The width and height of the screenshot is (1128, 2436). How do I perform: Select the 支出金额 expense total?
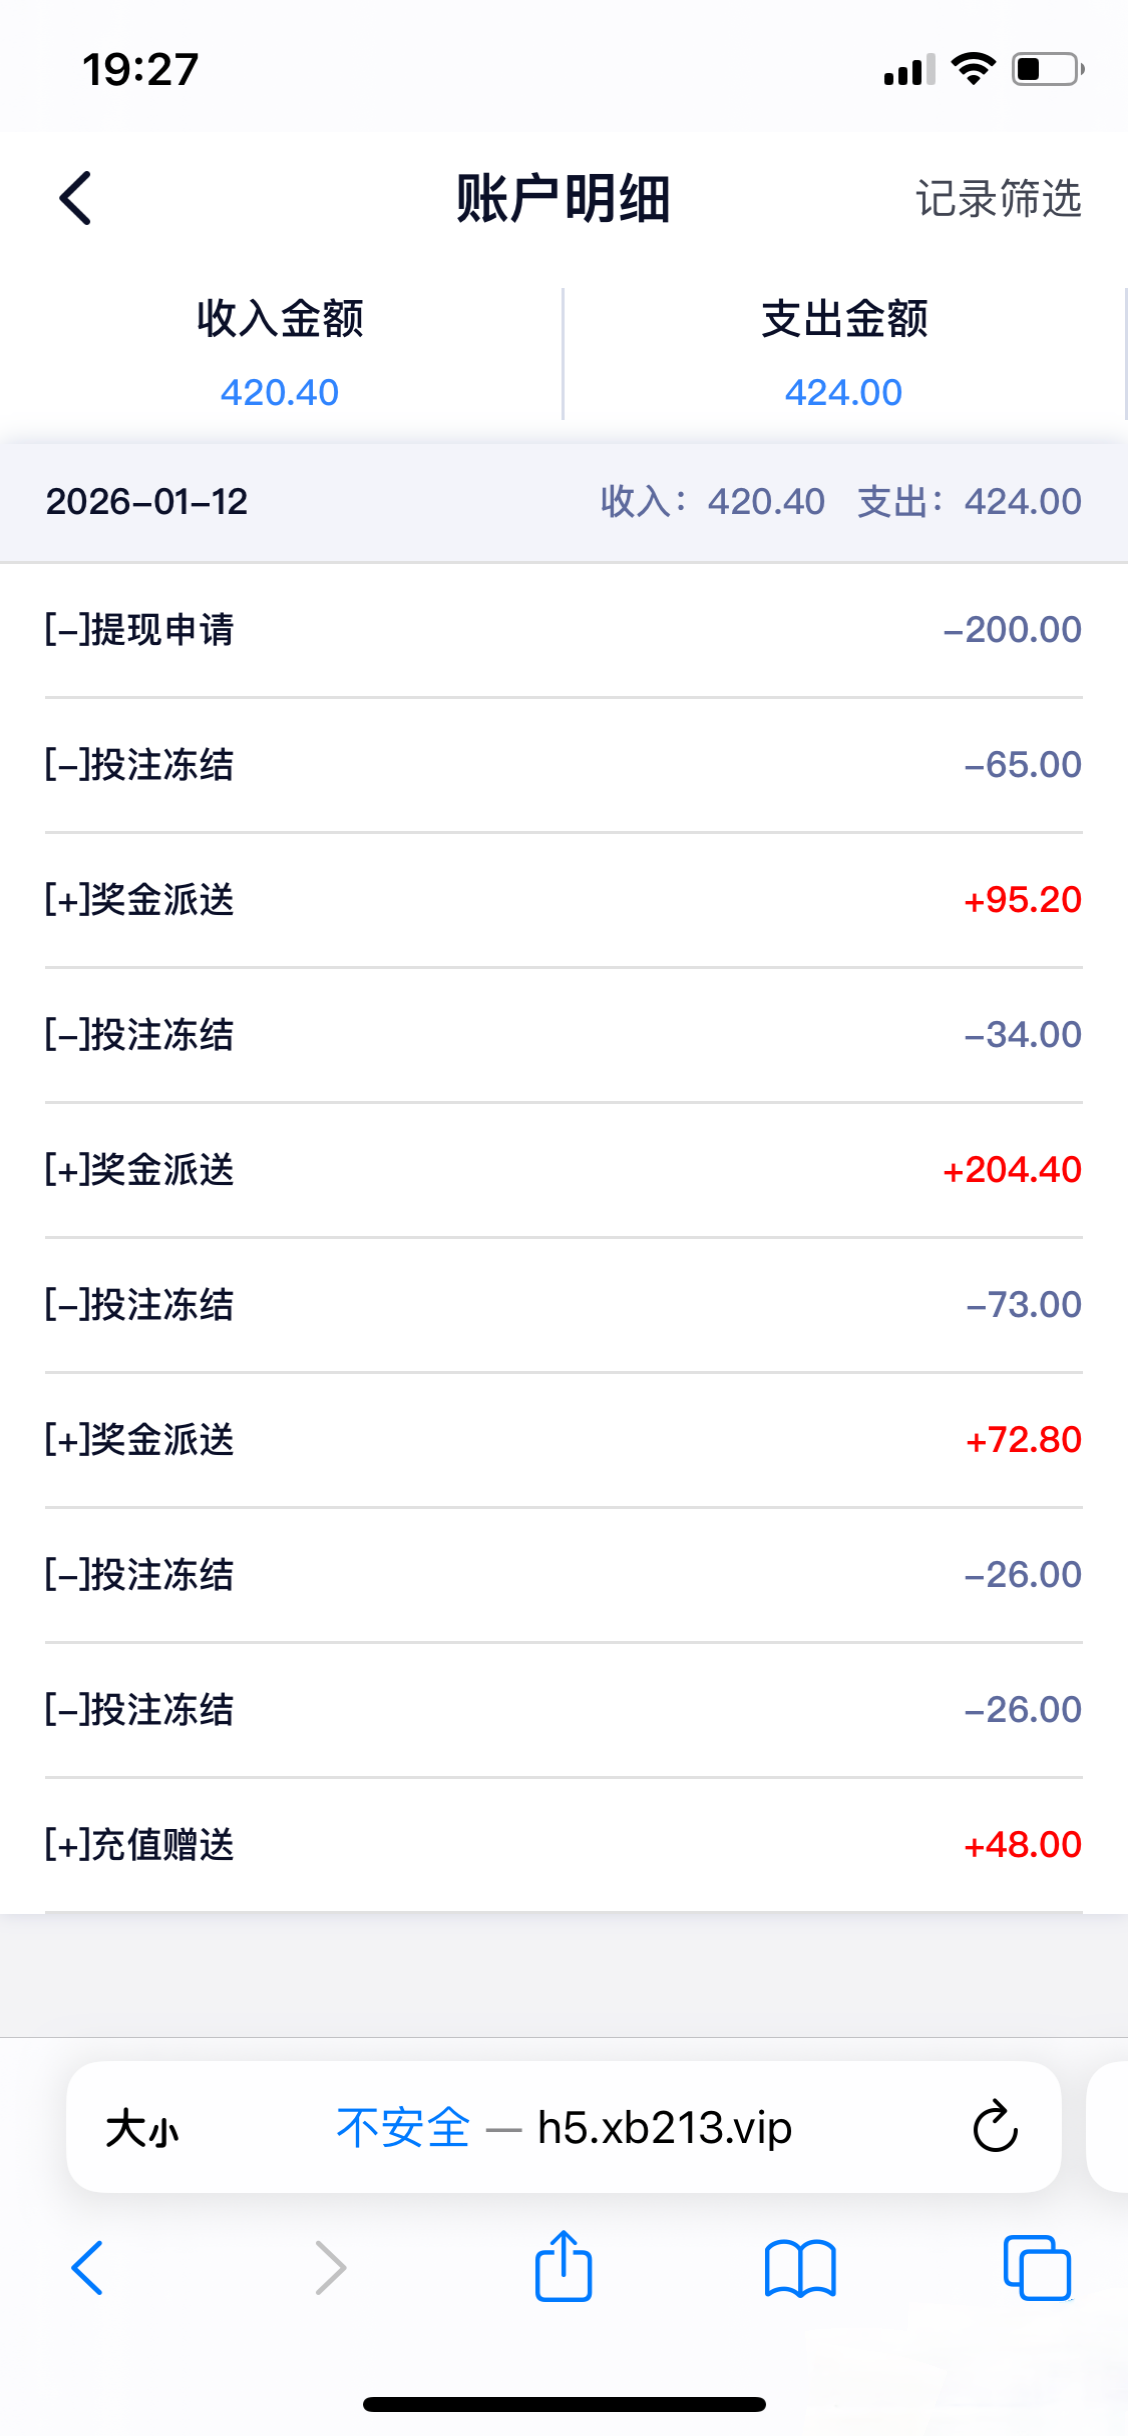(844, 354)
